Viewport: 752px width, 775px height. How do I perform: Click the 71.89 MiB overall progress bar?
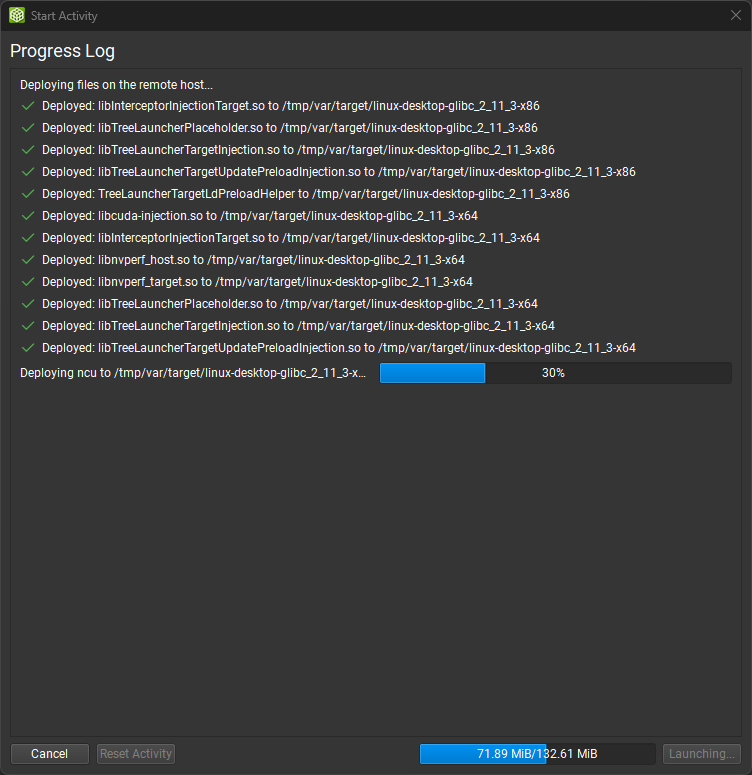[537, 754]
